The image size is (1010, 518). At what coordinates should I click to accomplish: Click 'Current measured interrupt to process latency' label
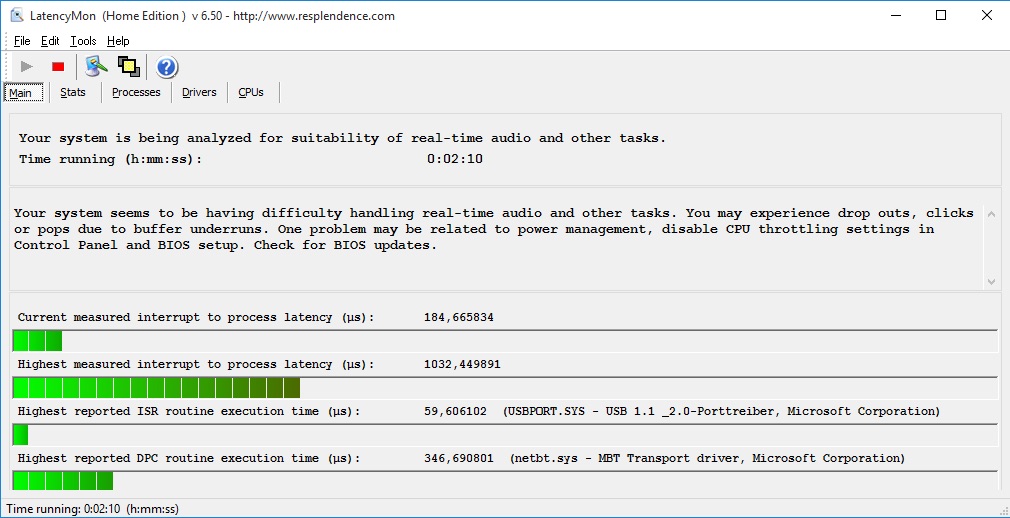click(196, 318)
